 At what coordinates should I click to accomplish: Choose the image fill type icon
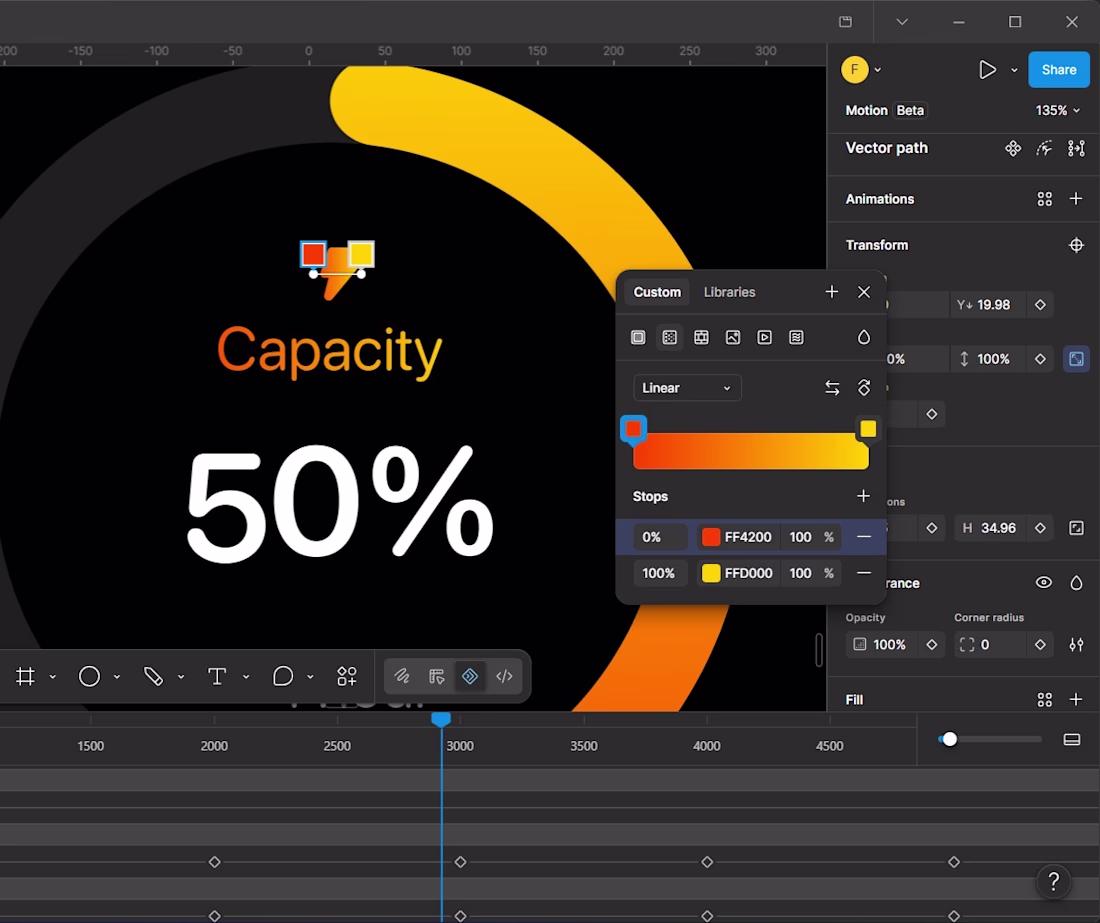732,337
